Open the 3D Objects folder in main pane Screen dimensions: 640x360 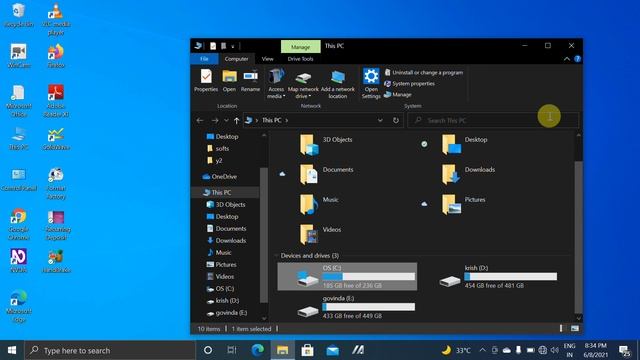[326, 144]
